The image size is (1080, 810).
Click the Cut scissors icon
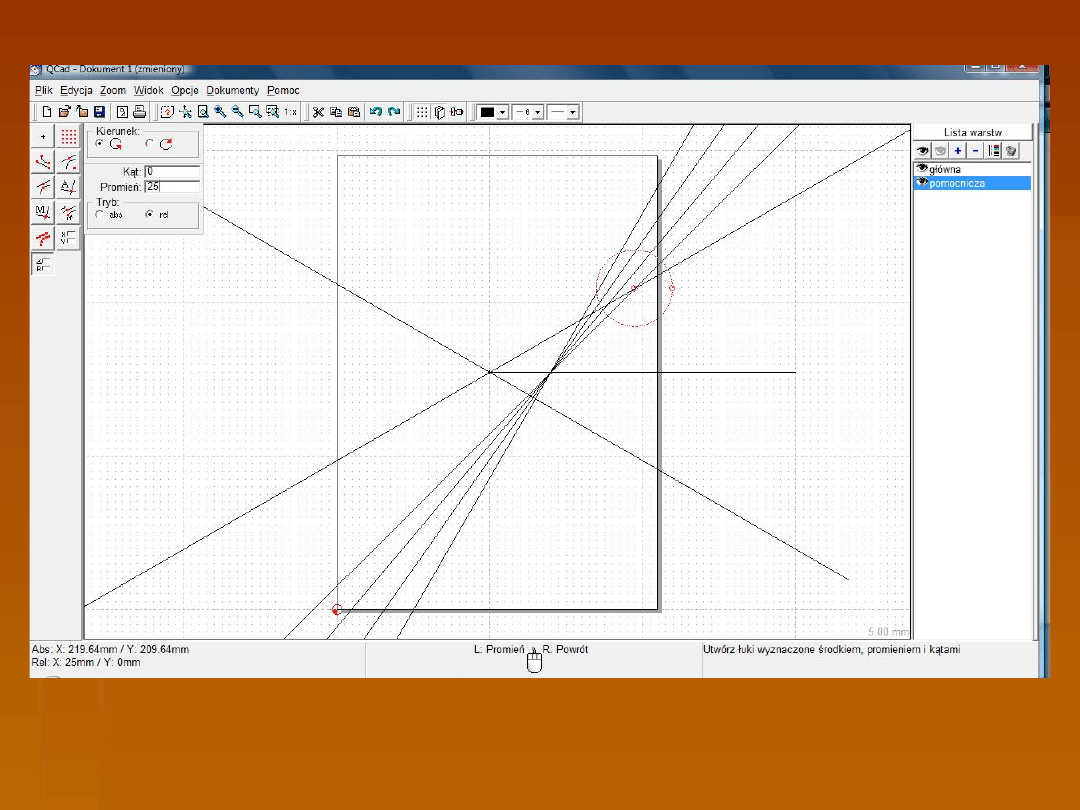pos(318,112)
